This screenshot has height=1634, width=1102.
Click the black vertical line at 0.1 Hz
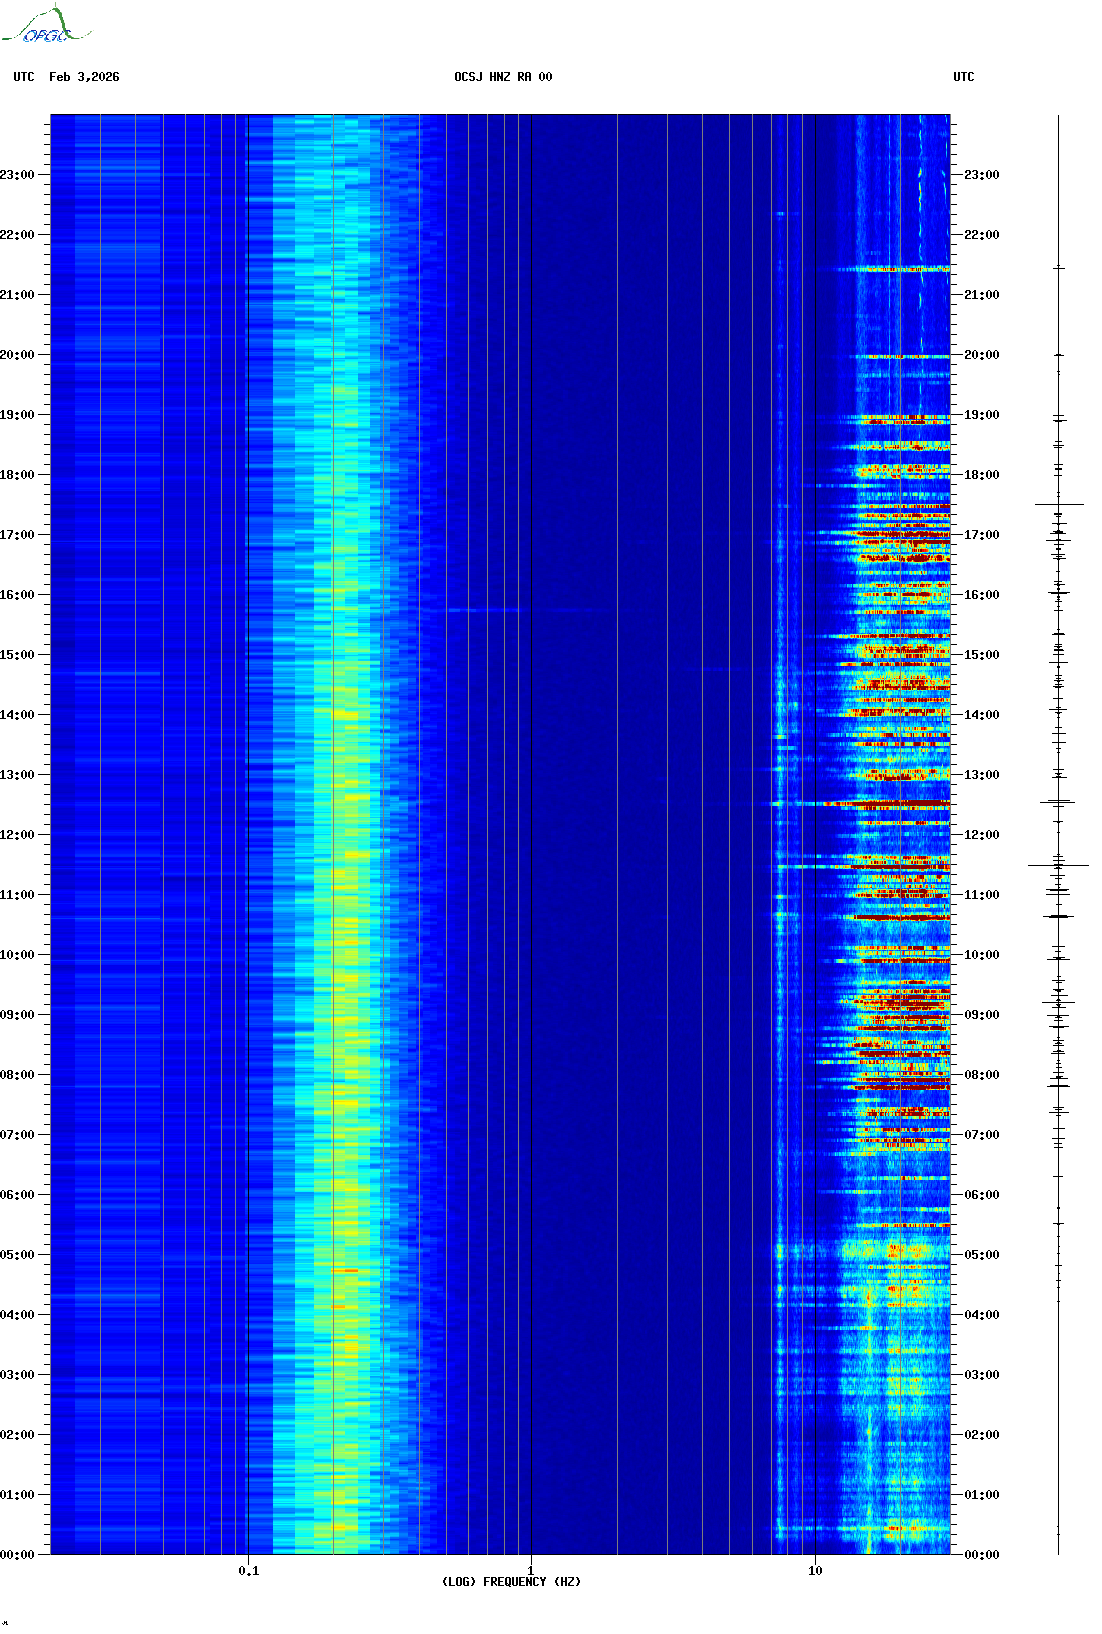pyautogui.click(x=248, y=800)
